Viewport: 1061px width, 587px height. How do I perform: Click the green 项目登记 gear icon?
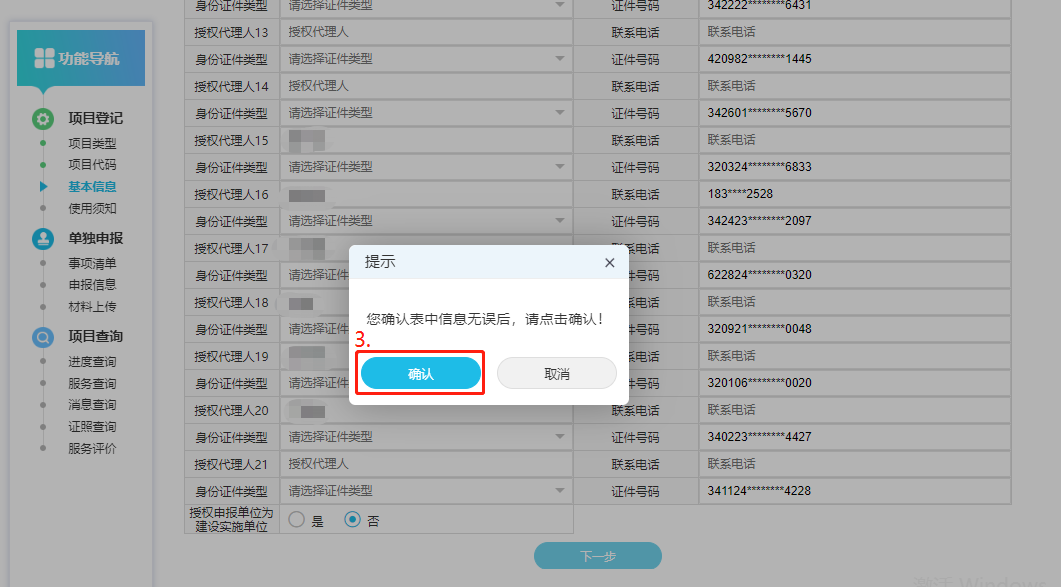(x=43, y=119)
